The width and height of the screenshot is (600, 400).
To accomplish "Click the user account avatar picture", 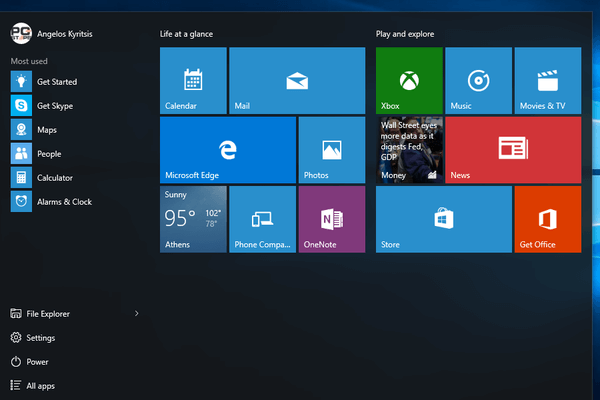I will click(21, 33).
